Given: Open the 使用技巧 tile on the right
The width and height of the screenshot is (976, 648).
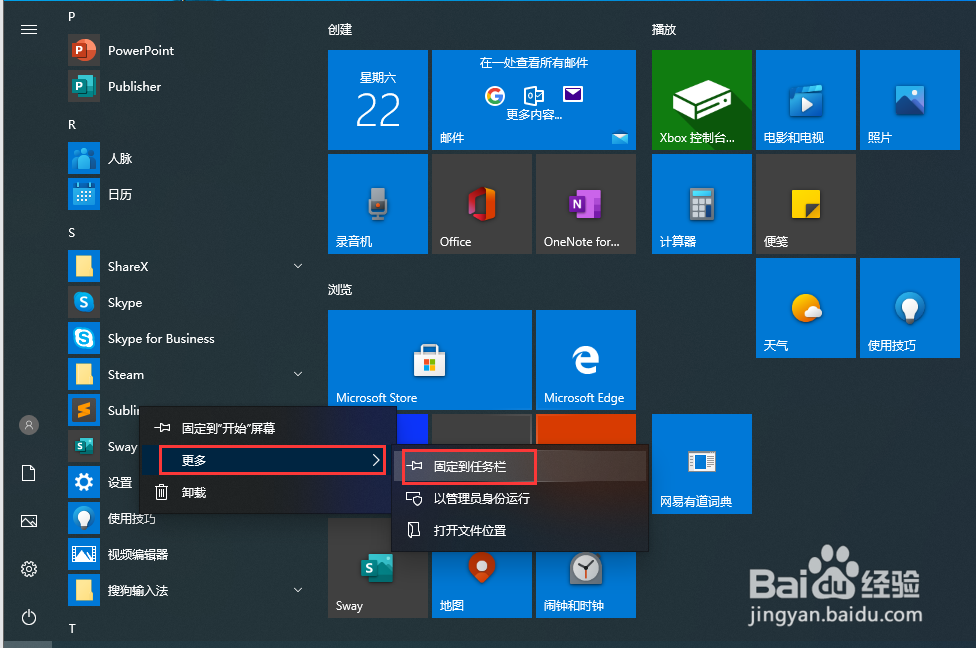Looking at the screenshot, I should coord(909,308).
